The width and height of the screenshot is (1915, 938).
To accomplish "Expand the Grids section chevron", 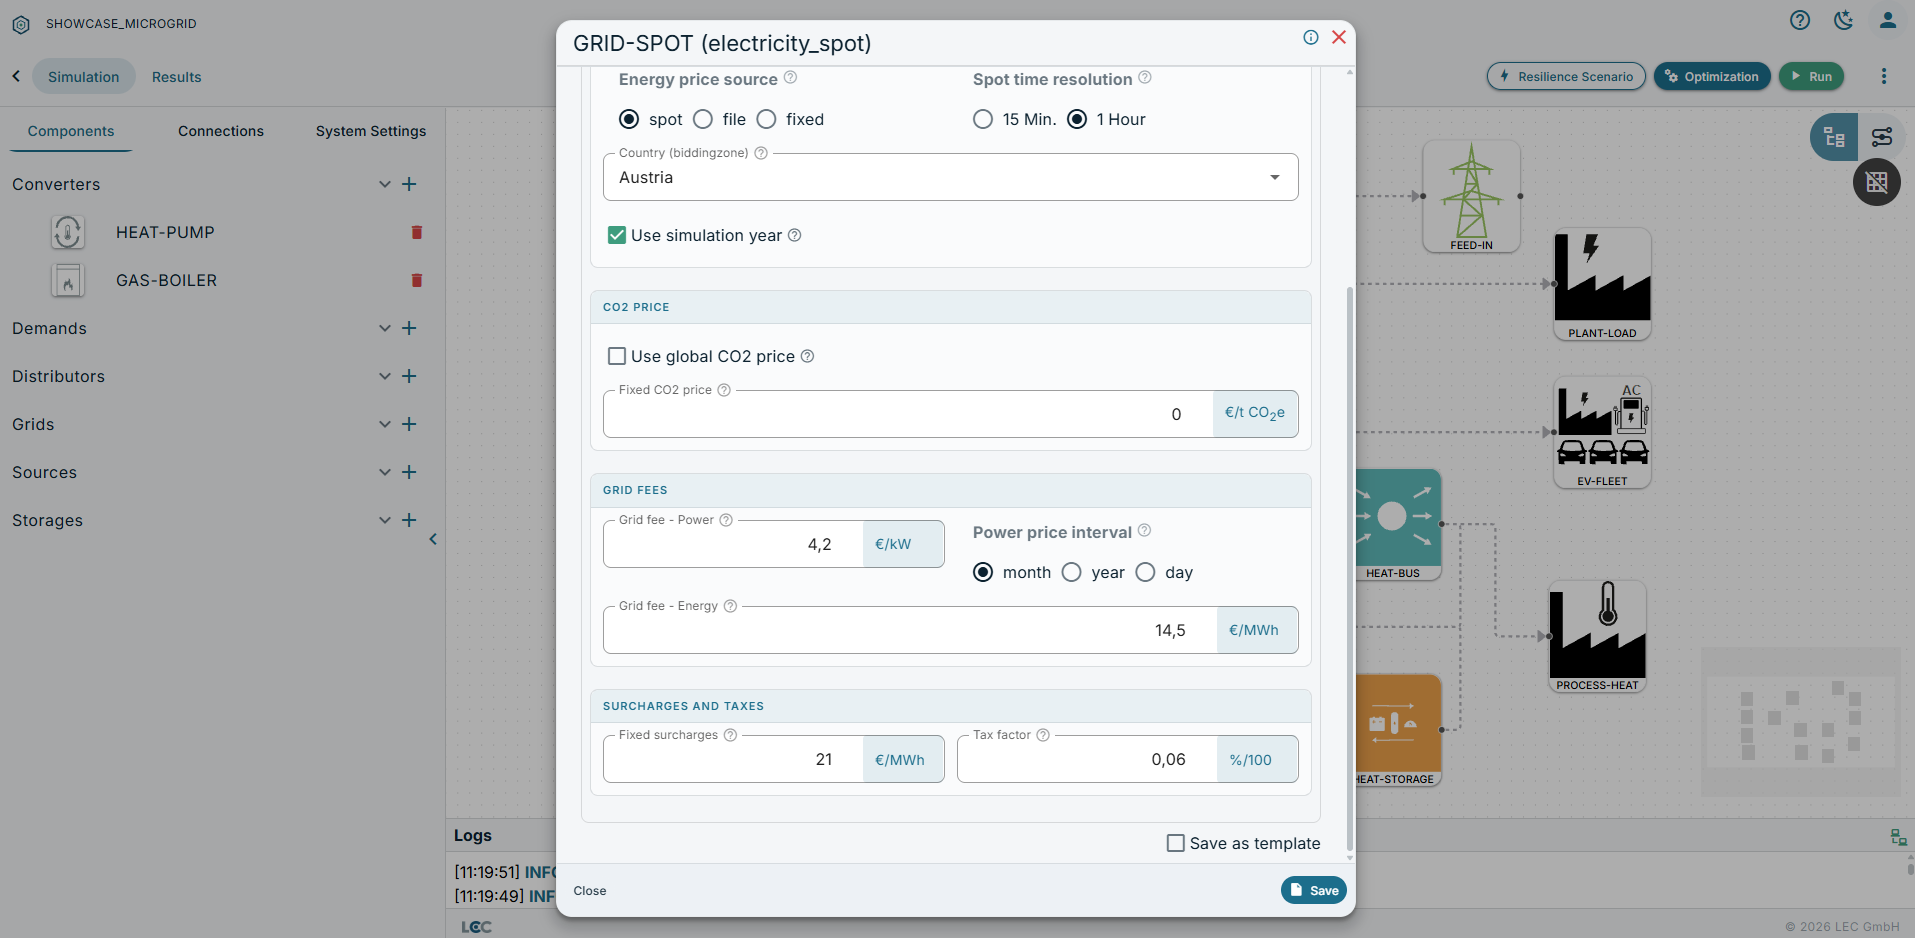I will click(x=385, y=424).
